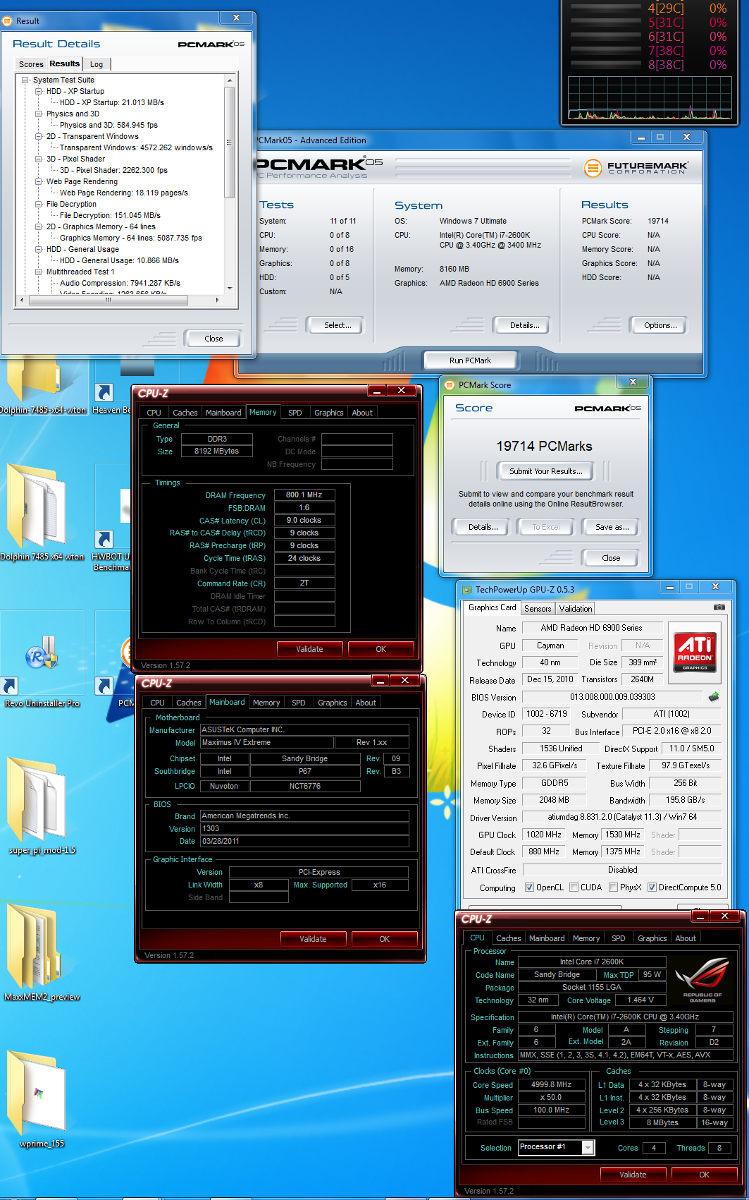Click Close in the PCMark Score dialog

click(x=611, y=558)
